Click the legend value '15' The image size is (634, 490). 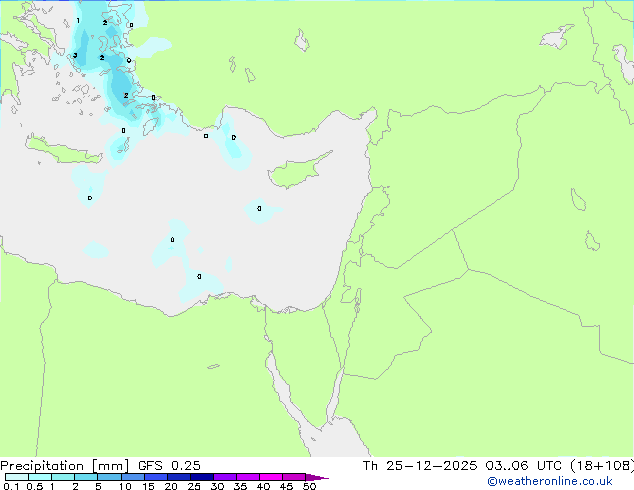[x=148, y=486]
